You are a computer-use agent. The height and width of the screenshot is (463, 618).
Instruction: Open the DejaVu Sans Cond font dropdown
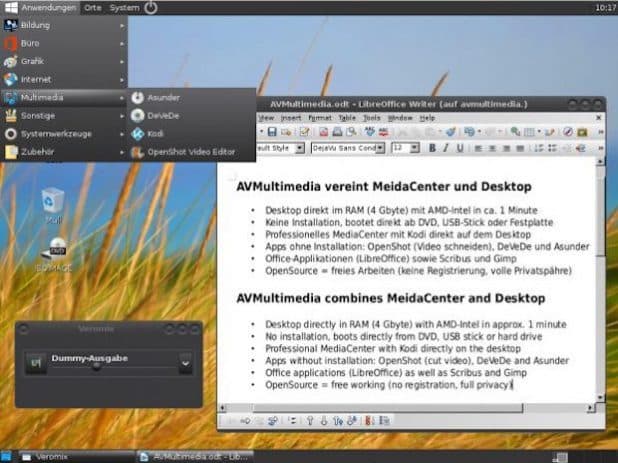(x=380, y=148)
